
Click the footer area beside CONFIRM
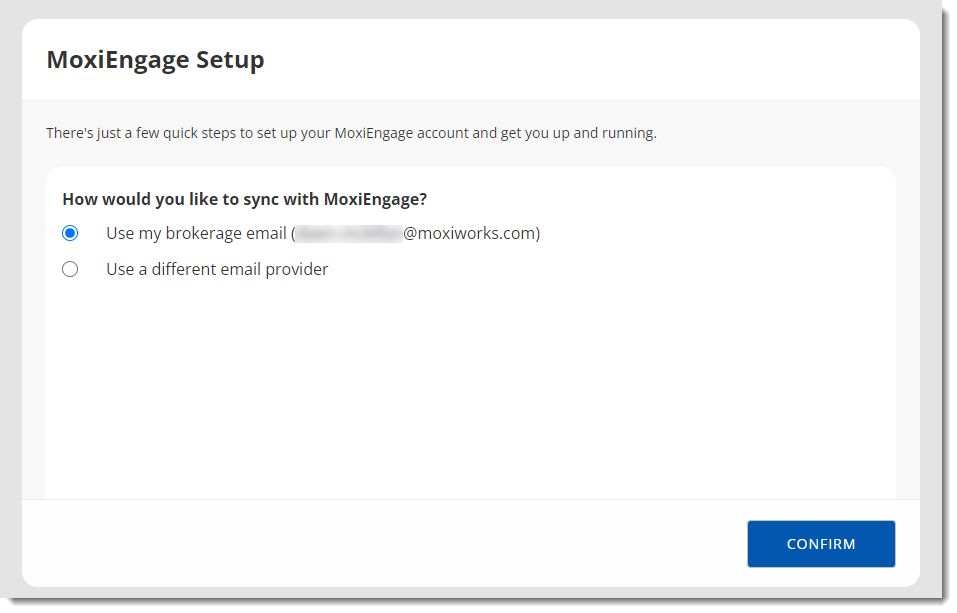coord(400,543)
